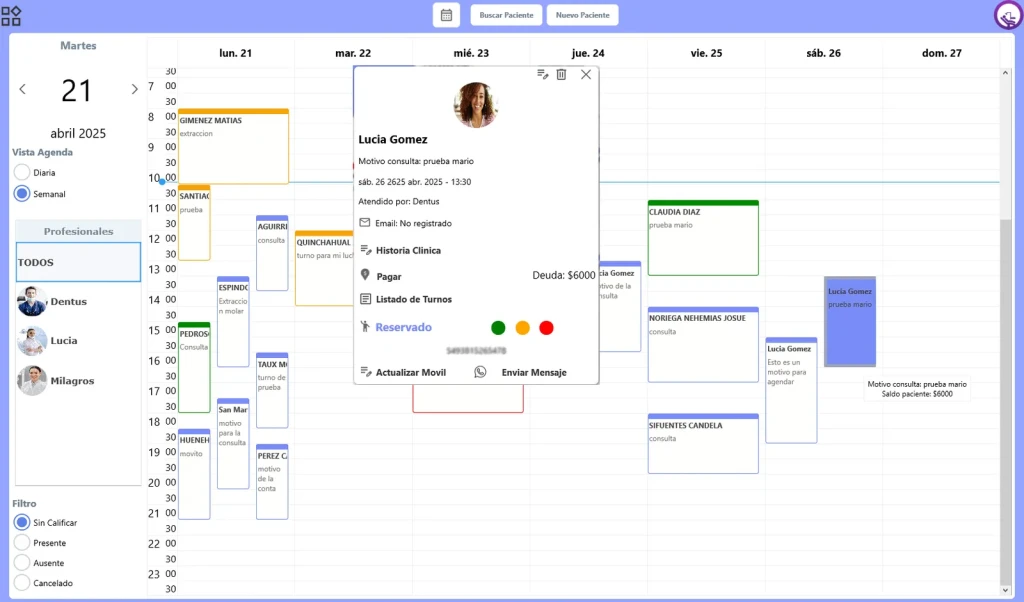This screenshot has height=602, width=1024.
Task: Click the round user icon top-right
Action: tap(1007, 16)
